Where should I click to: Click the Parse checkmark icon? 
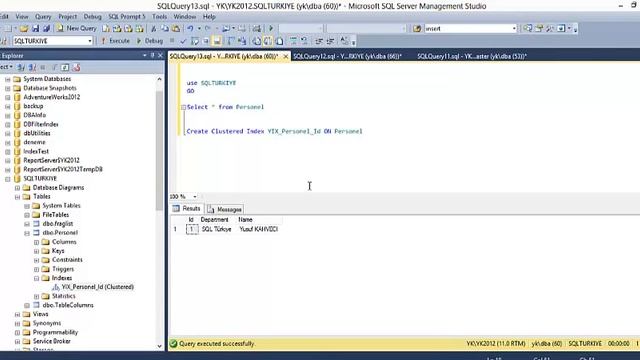(x=183, y=41)
